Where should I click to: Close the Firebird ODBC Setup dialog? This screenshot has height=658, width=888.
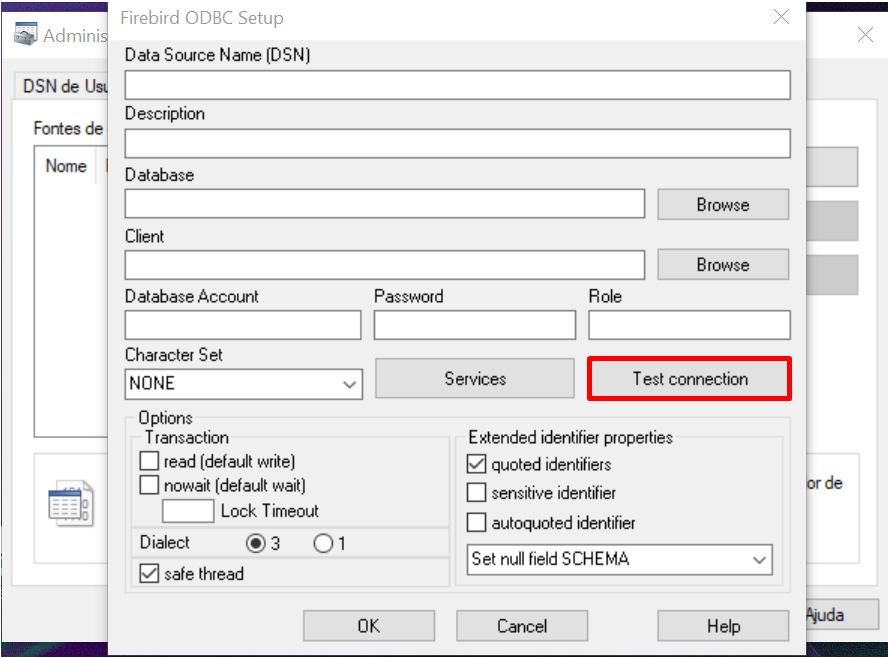click(x=782, y=17)
